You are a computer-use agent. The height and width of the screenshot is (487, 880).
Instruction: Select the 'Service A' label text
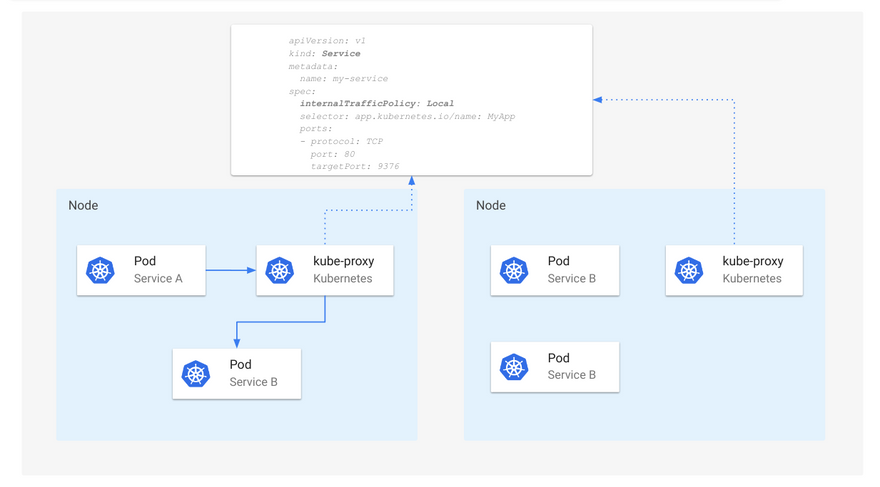158,278
